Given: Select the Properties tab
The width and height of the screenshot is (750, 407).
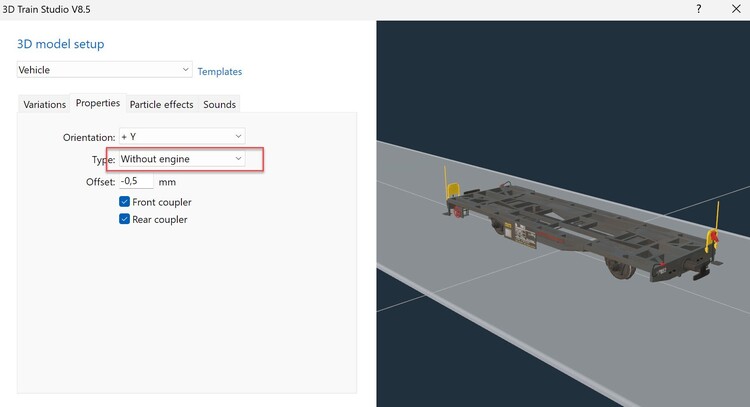Looking at the screenshot, I should click(98, 103).
